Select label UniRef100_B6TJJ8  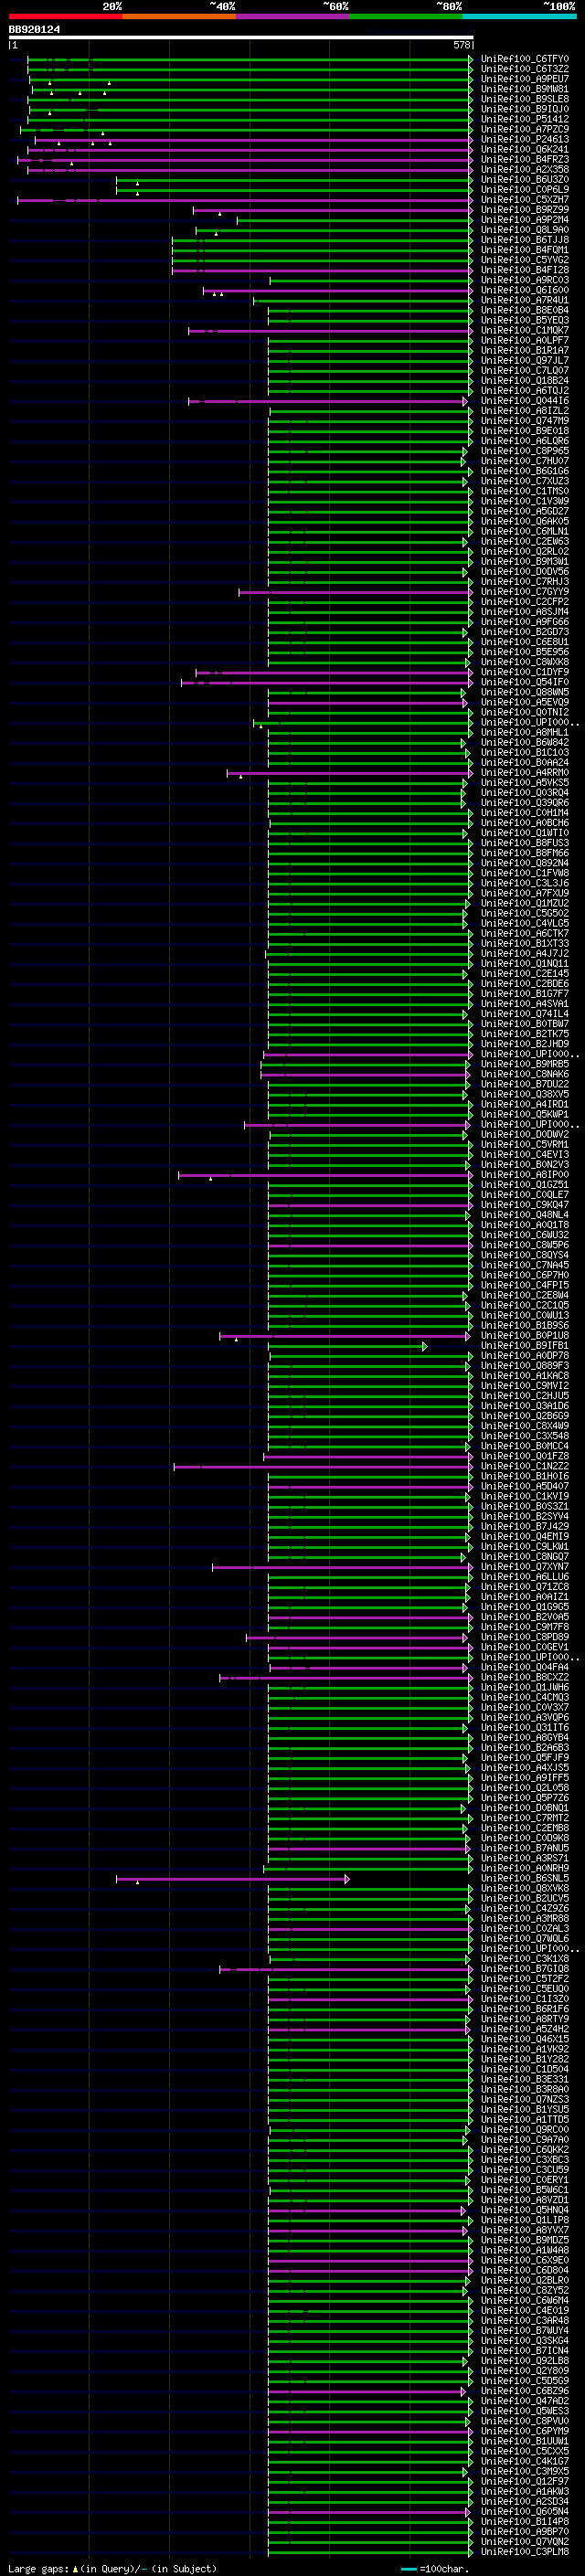524,240
